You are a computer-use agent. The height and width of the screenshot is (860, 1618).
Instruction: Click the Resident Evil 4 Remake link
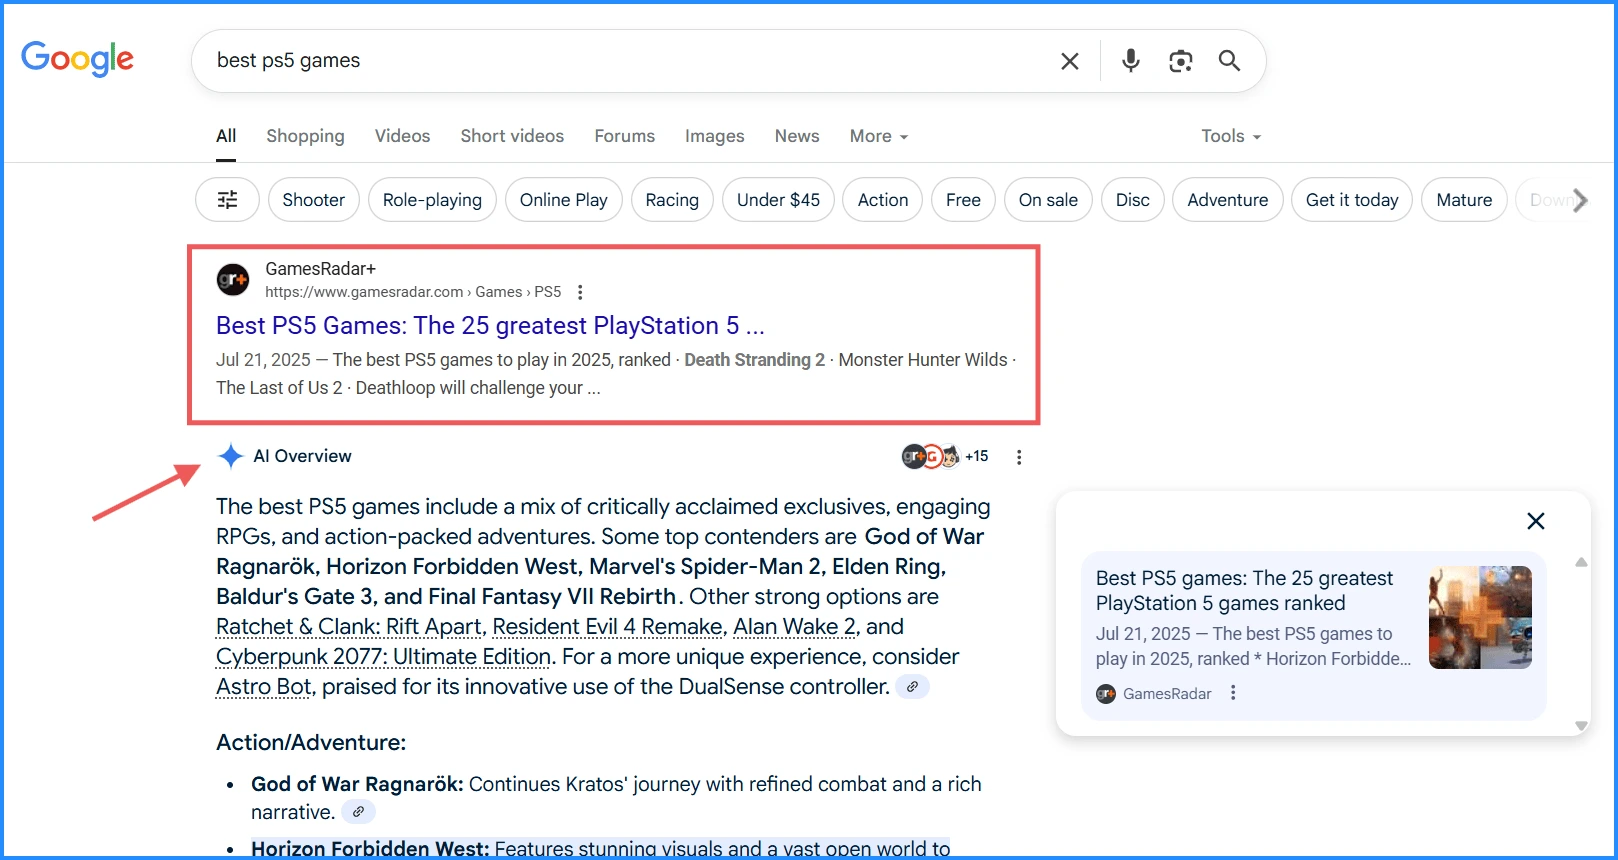(x=607, y=627)
